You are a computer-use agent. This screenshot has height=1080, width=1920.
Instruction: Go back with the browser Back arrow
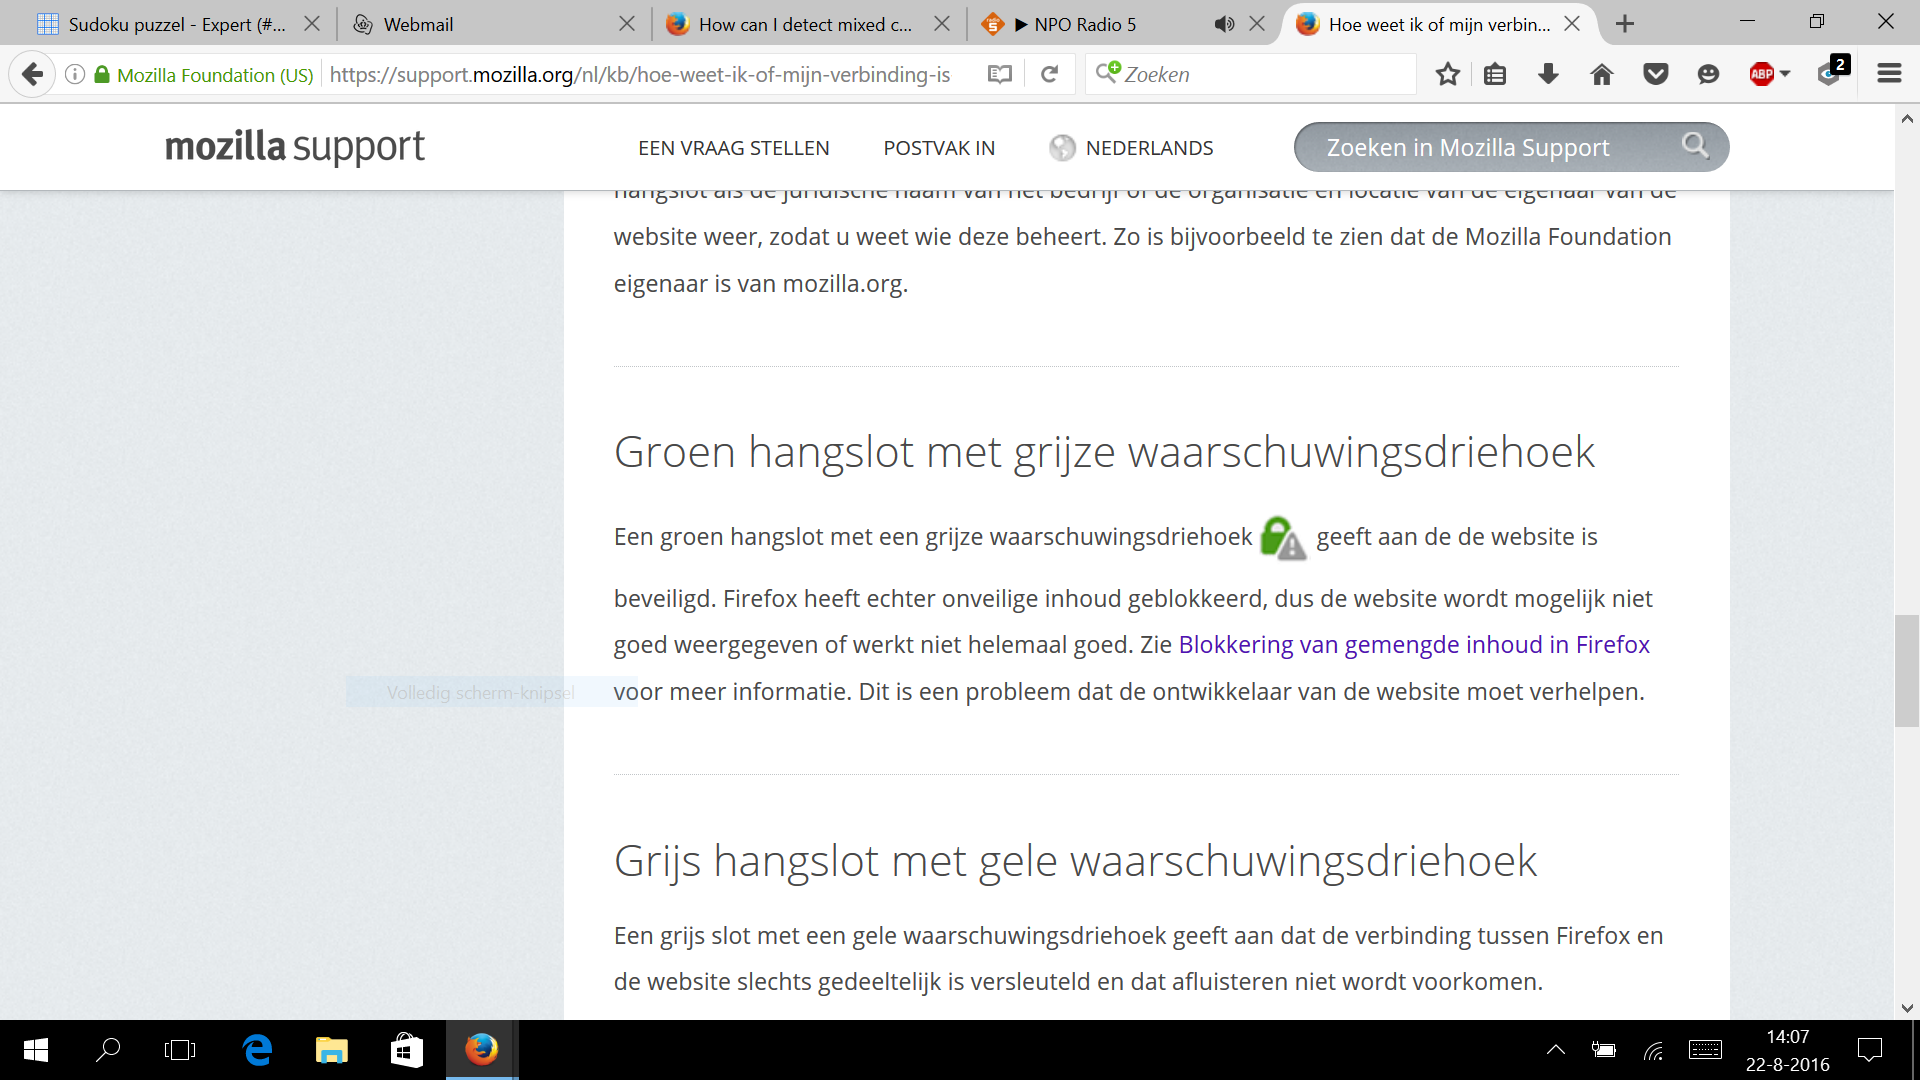[32, 74]
